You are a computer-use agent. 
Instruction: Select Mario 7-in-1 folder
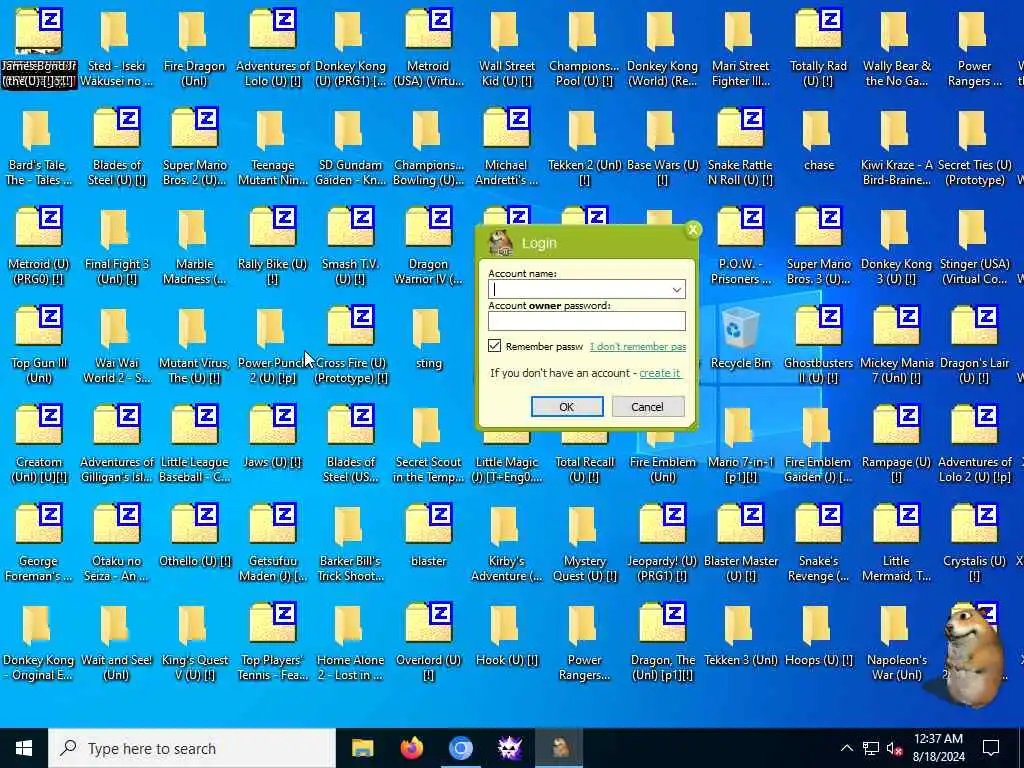tap(740, 445)
